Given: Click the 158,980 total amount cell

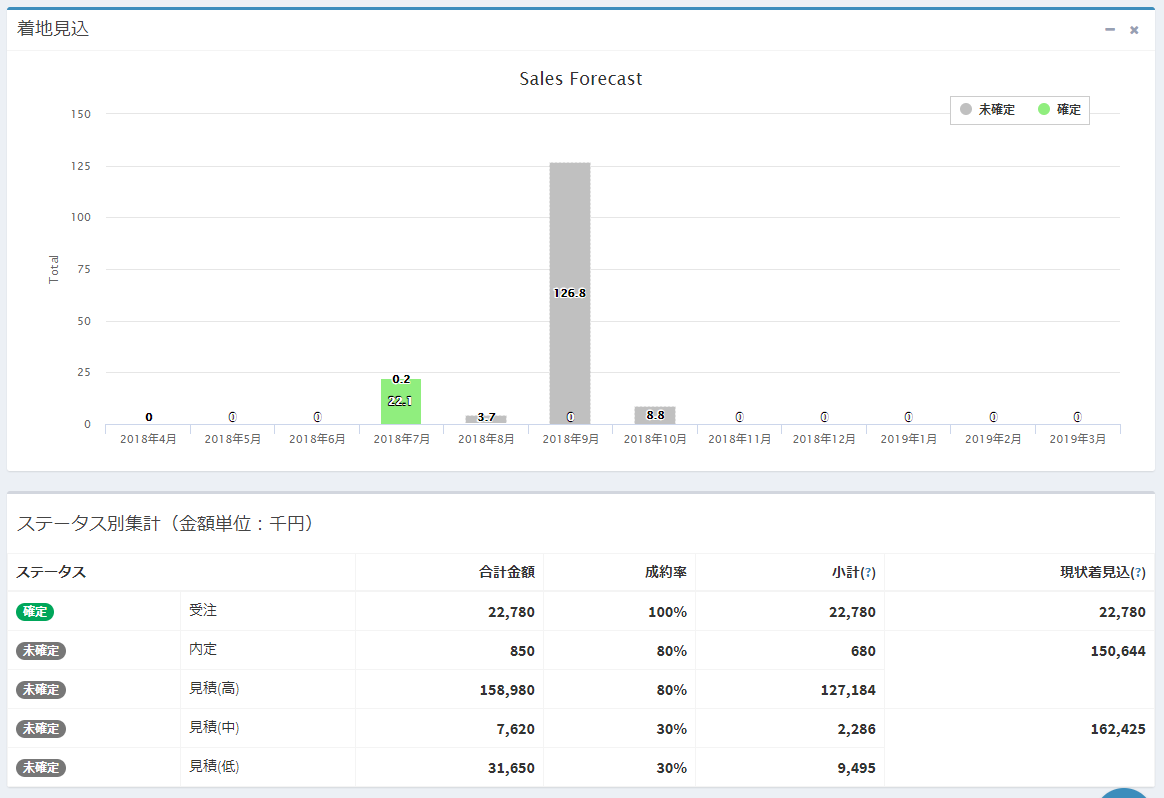Looking at the screenshot, I should (507, 690).
